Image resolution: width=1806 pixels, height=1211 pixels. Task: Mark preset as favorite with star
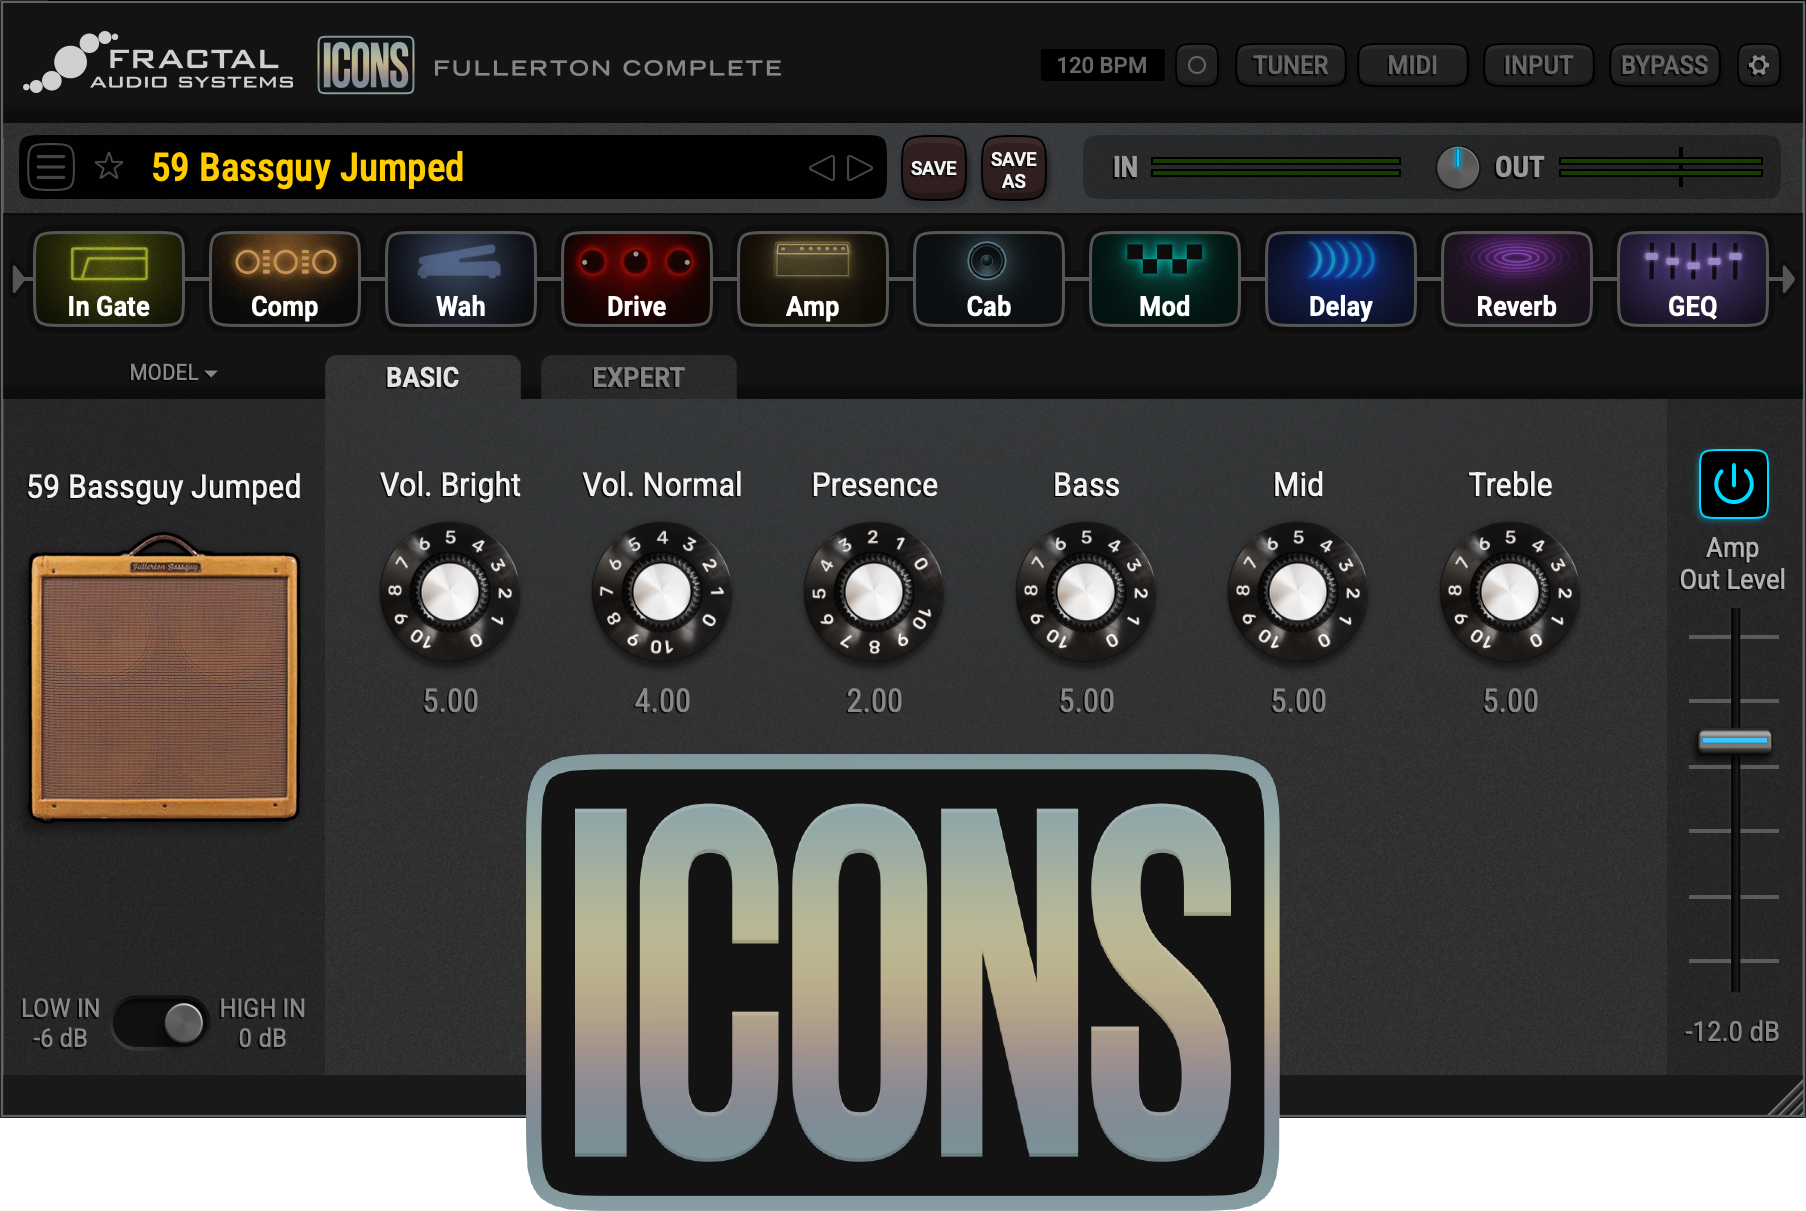pos(109,167)
